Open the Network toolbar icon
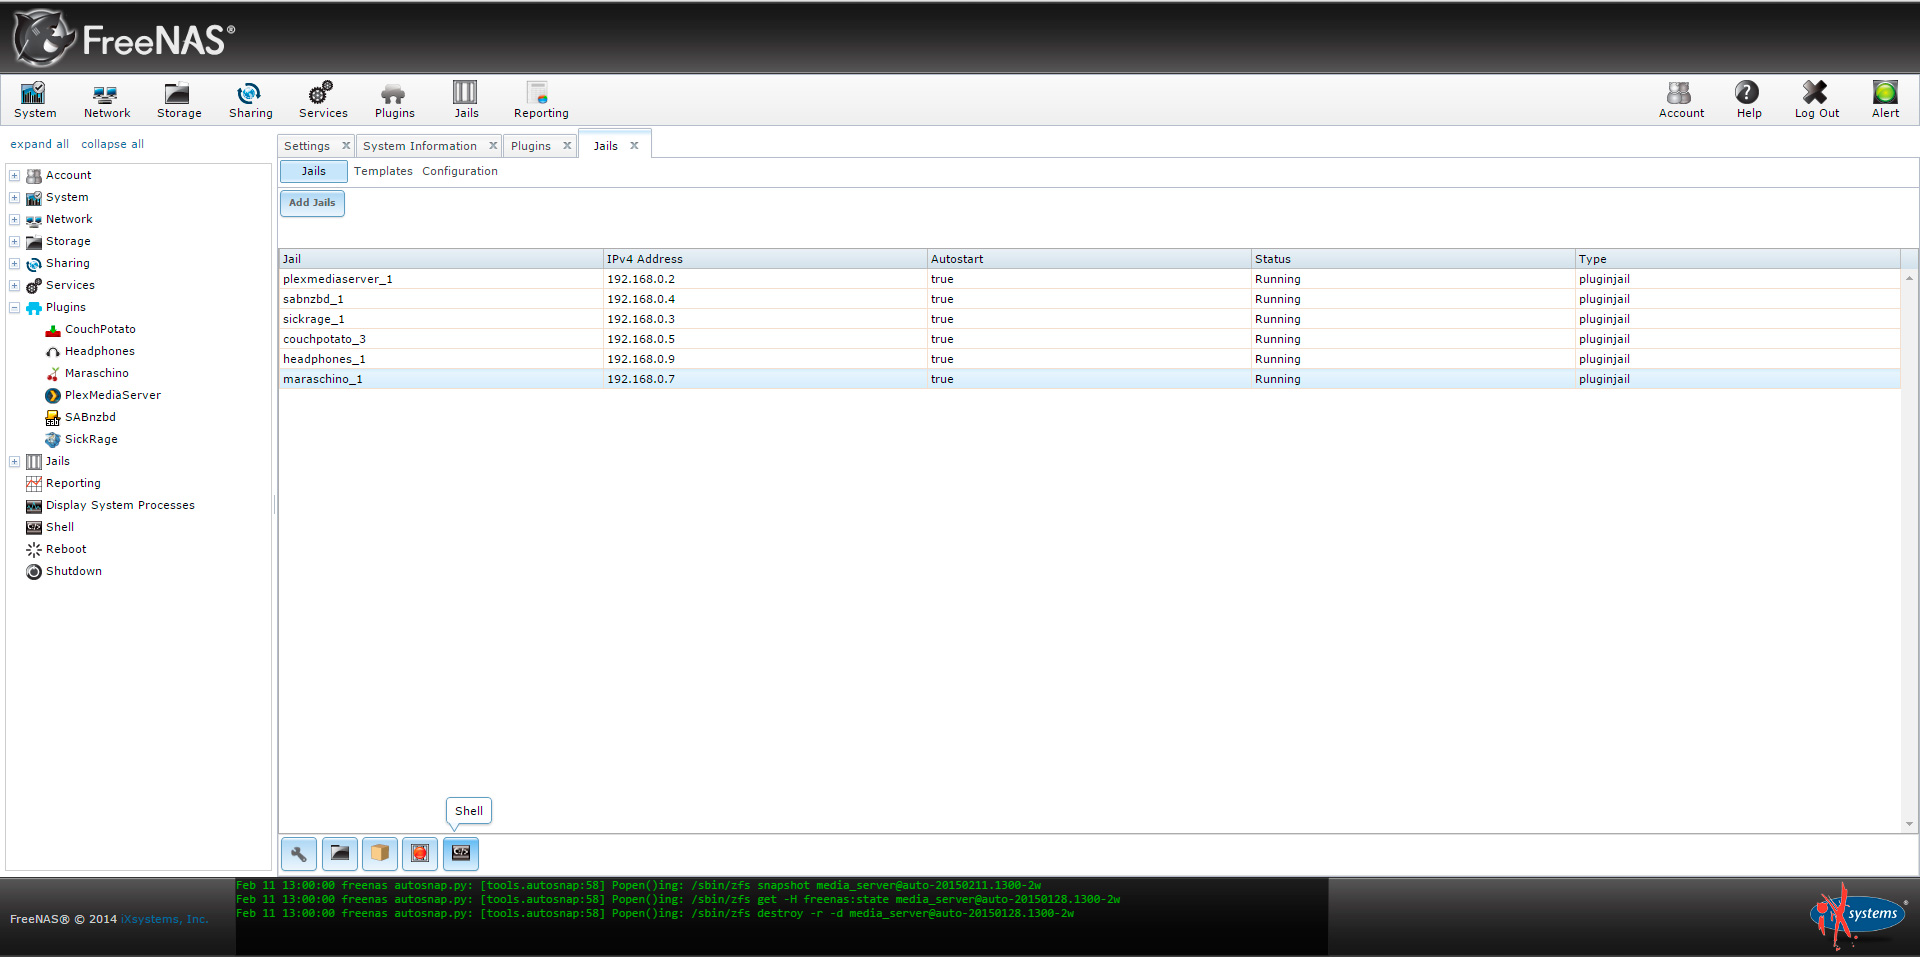Image resolution: width=1920 pixels, height=957 pixels. click(x=106, y=100)
